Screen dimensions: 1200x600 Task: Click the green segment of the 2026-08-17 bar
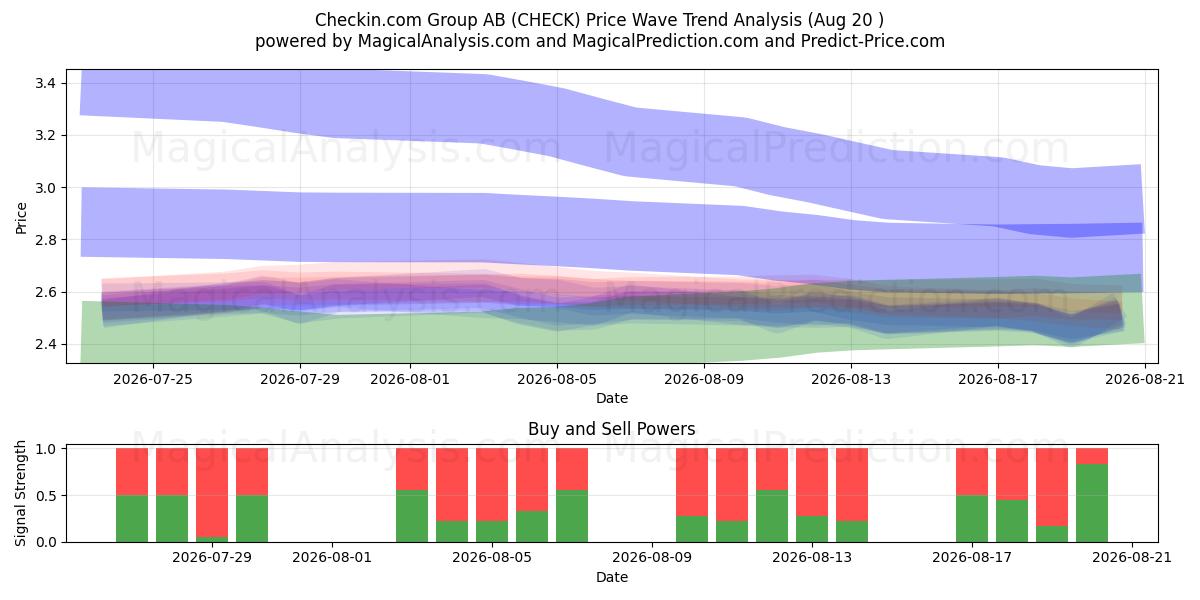[972, 518]
